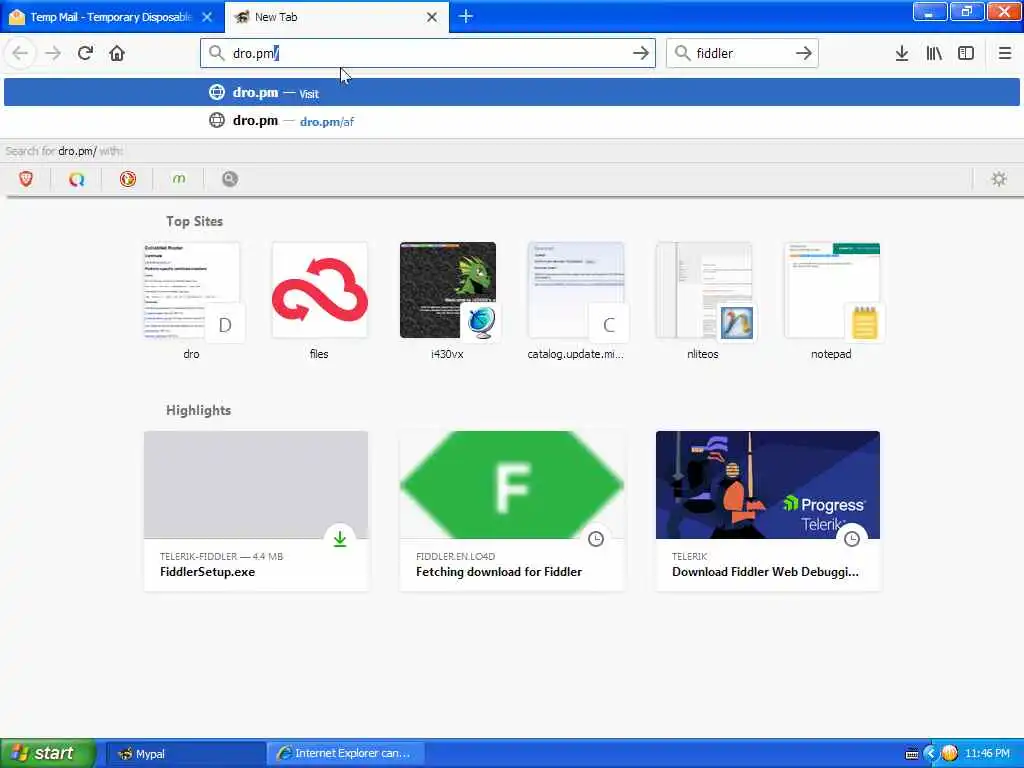Open search settings gear icon

999,179
